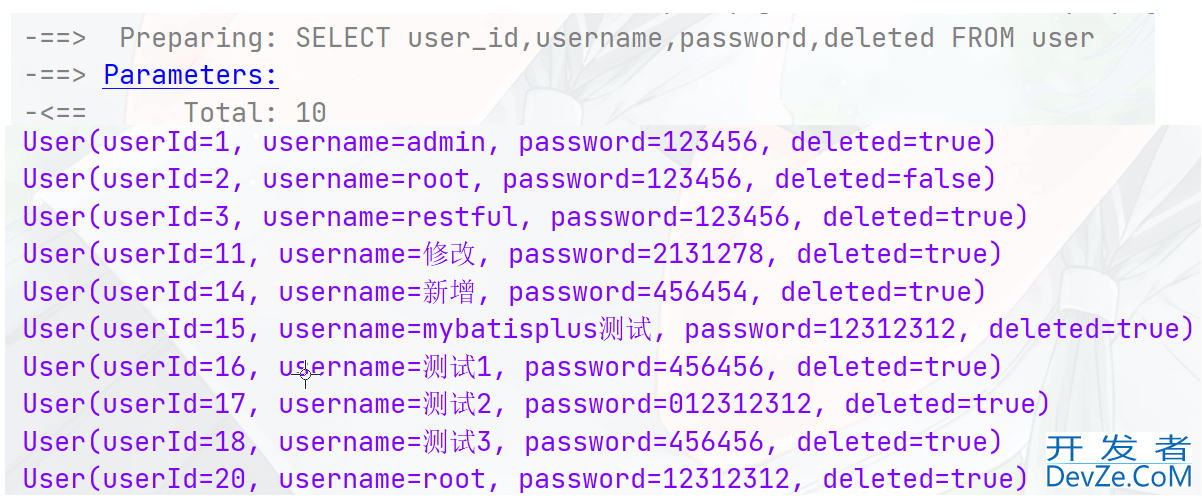Viewport: 1202px width, 498px height.
Task: Select the userId=17 row with 测试2
Action: pyautogui.click(x=536, y=404)
